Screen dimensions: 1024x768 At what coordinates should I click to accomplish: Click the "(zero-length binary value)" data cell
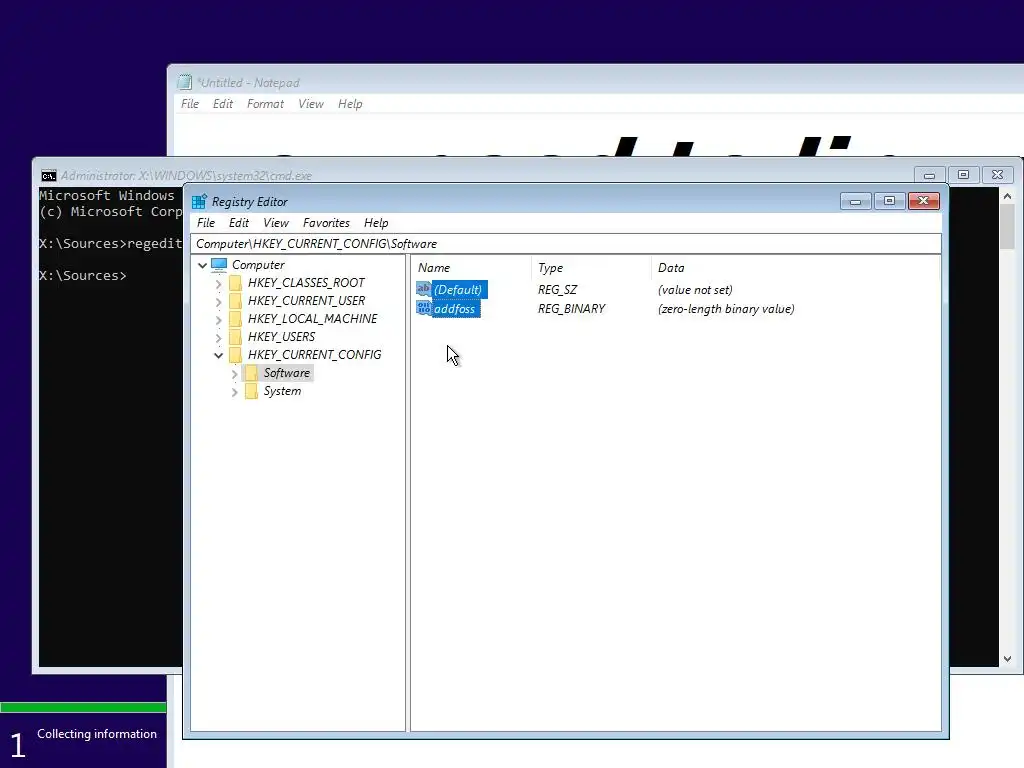tap(726, 309)
